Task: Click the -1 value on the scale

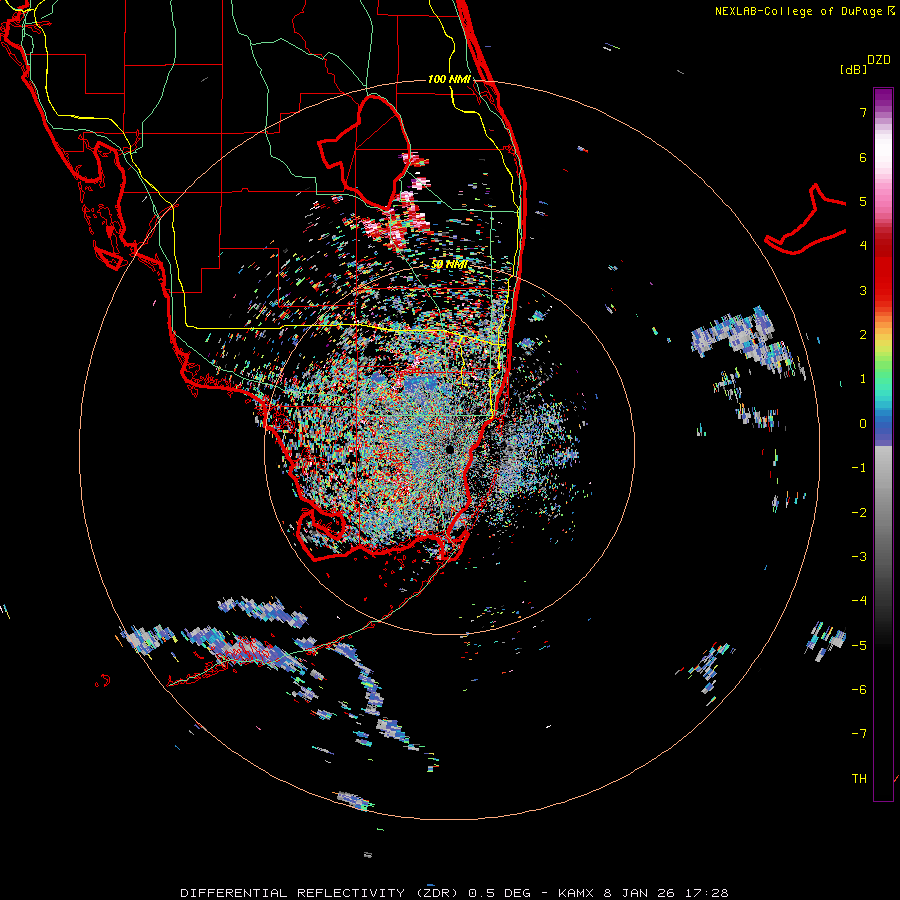Action: [x=859, y=468]
